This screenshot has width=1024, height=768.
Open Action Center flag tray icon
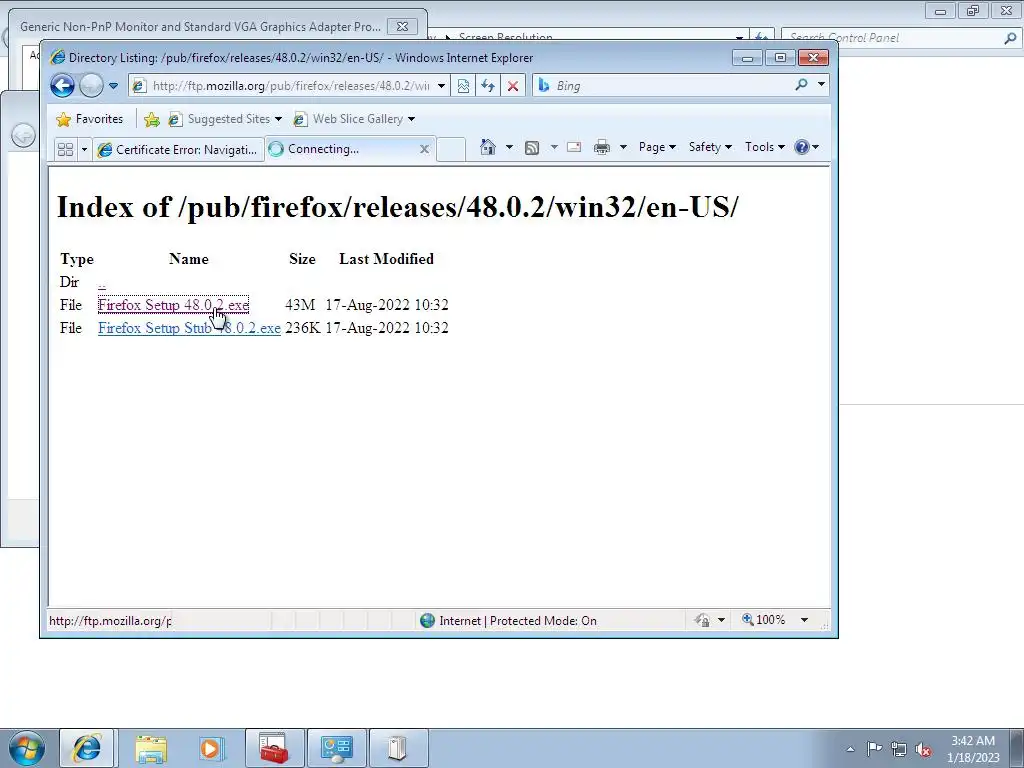pyautogui.click(x=874, y=748)
